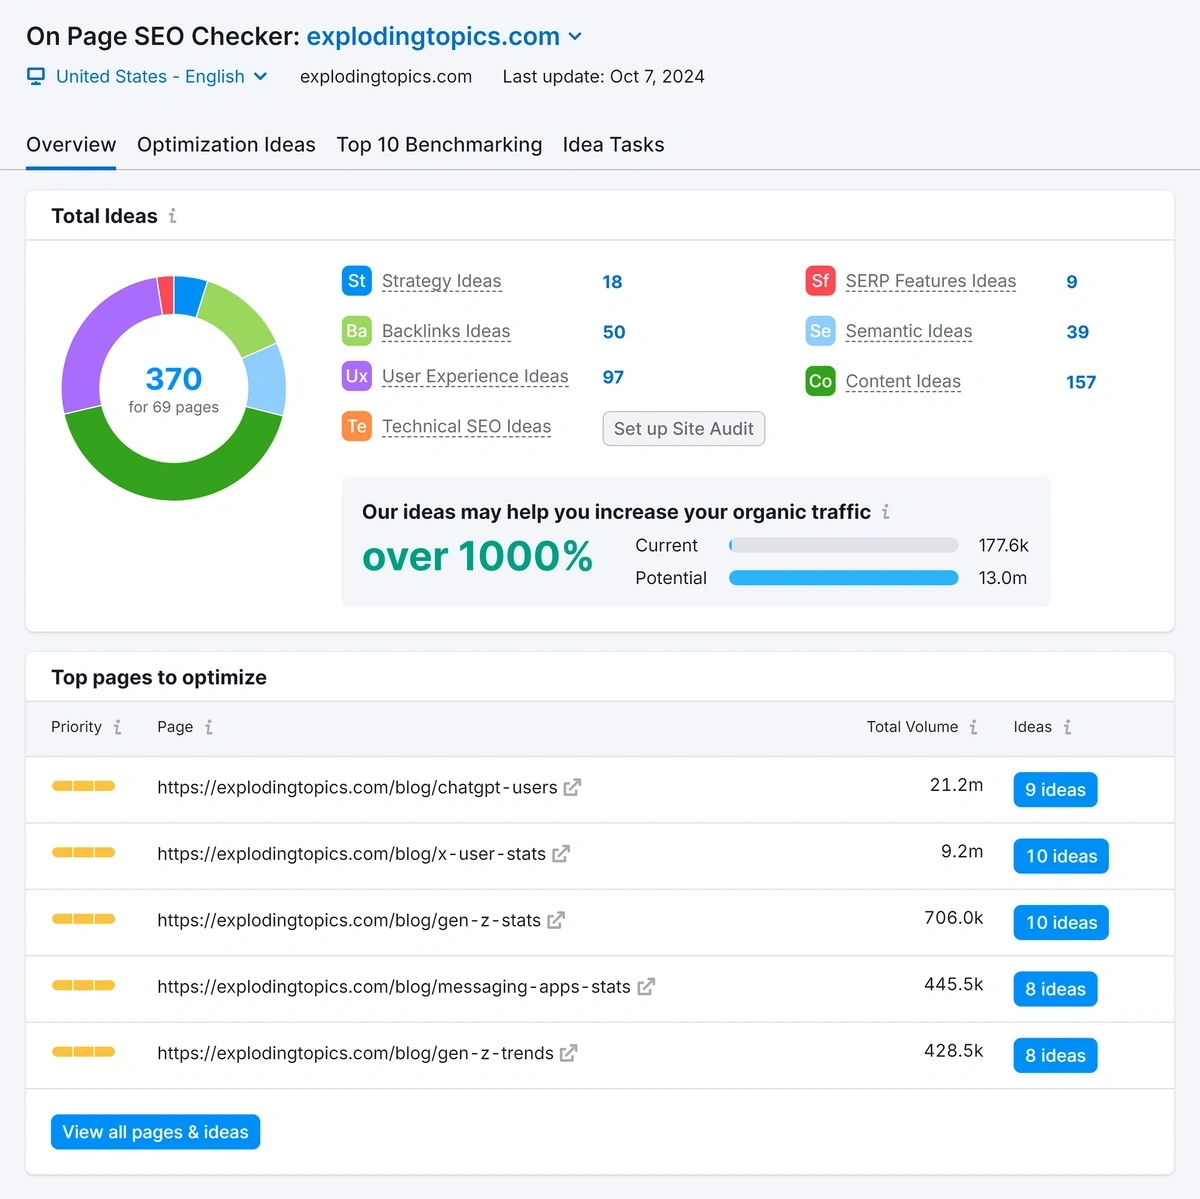Open x-user-stats page via external link icon
Screen dimensions: 1200x1199
tap(561, 854)
